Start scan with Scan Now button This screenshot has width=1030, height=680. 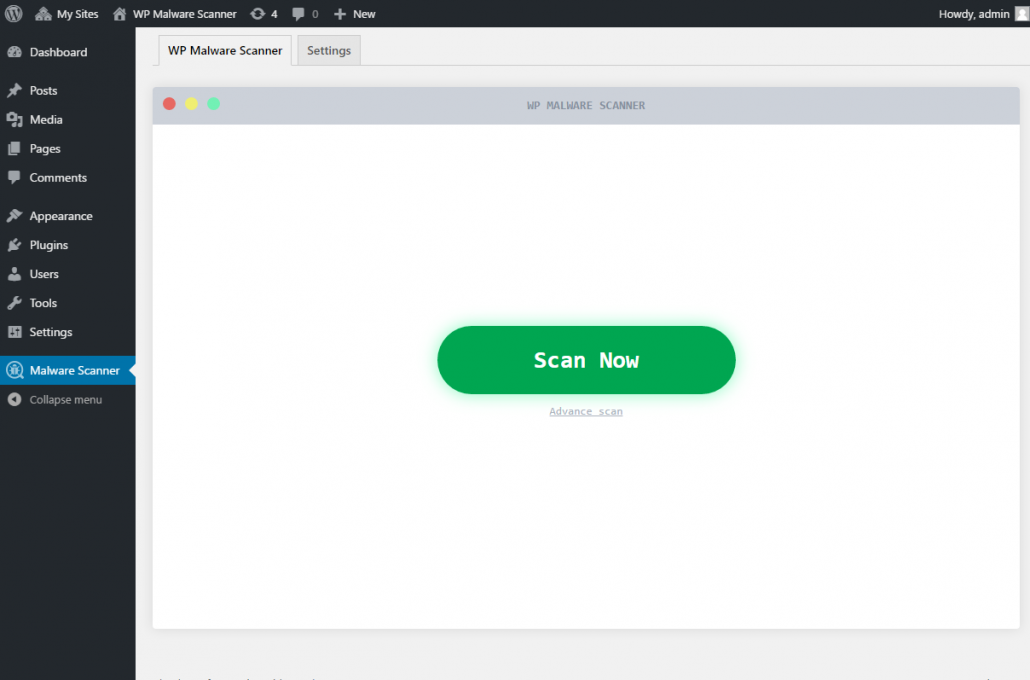tap(586, 360)
